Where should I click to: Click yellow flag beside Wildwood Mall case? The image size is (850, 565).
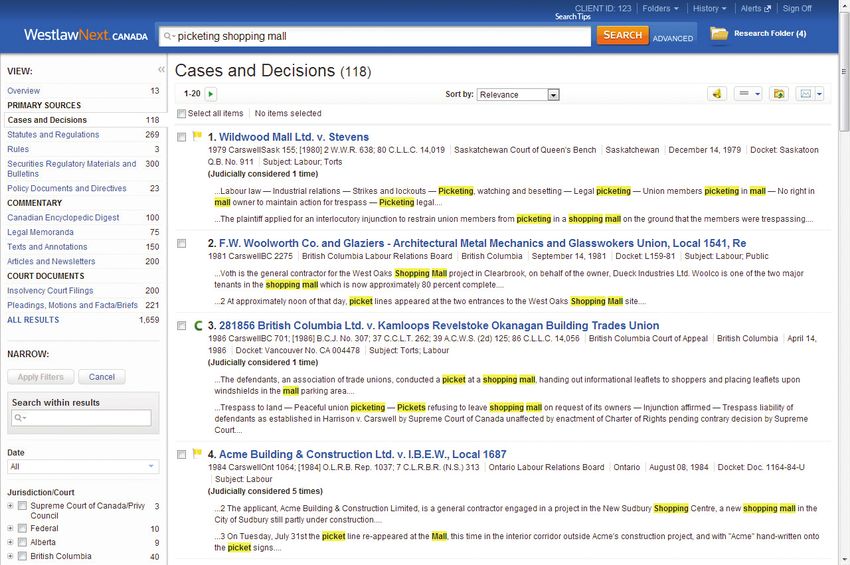click(197, 136)
